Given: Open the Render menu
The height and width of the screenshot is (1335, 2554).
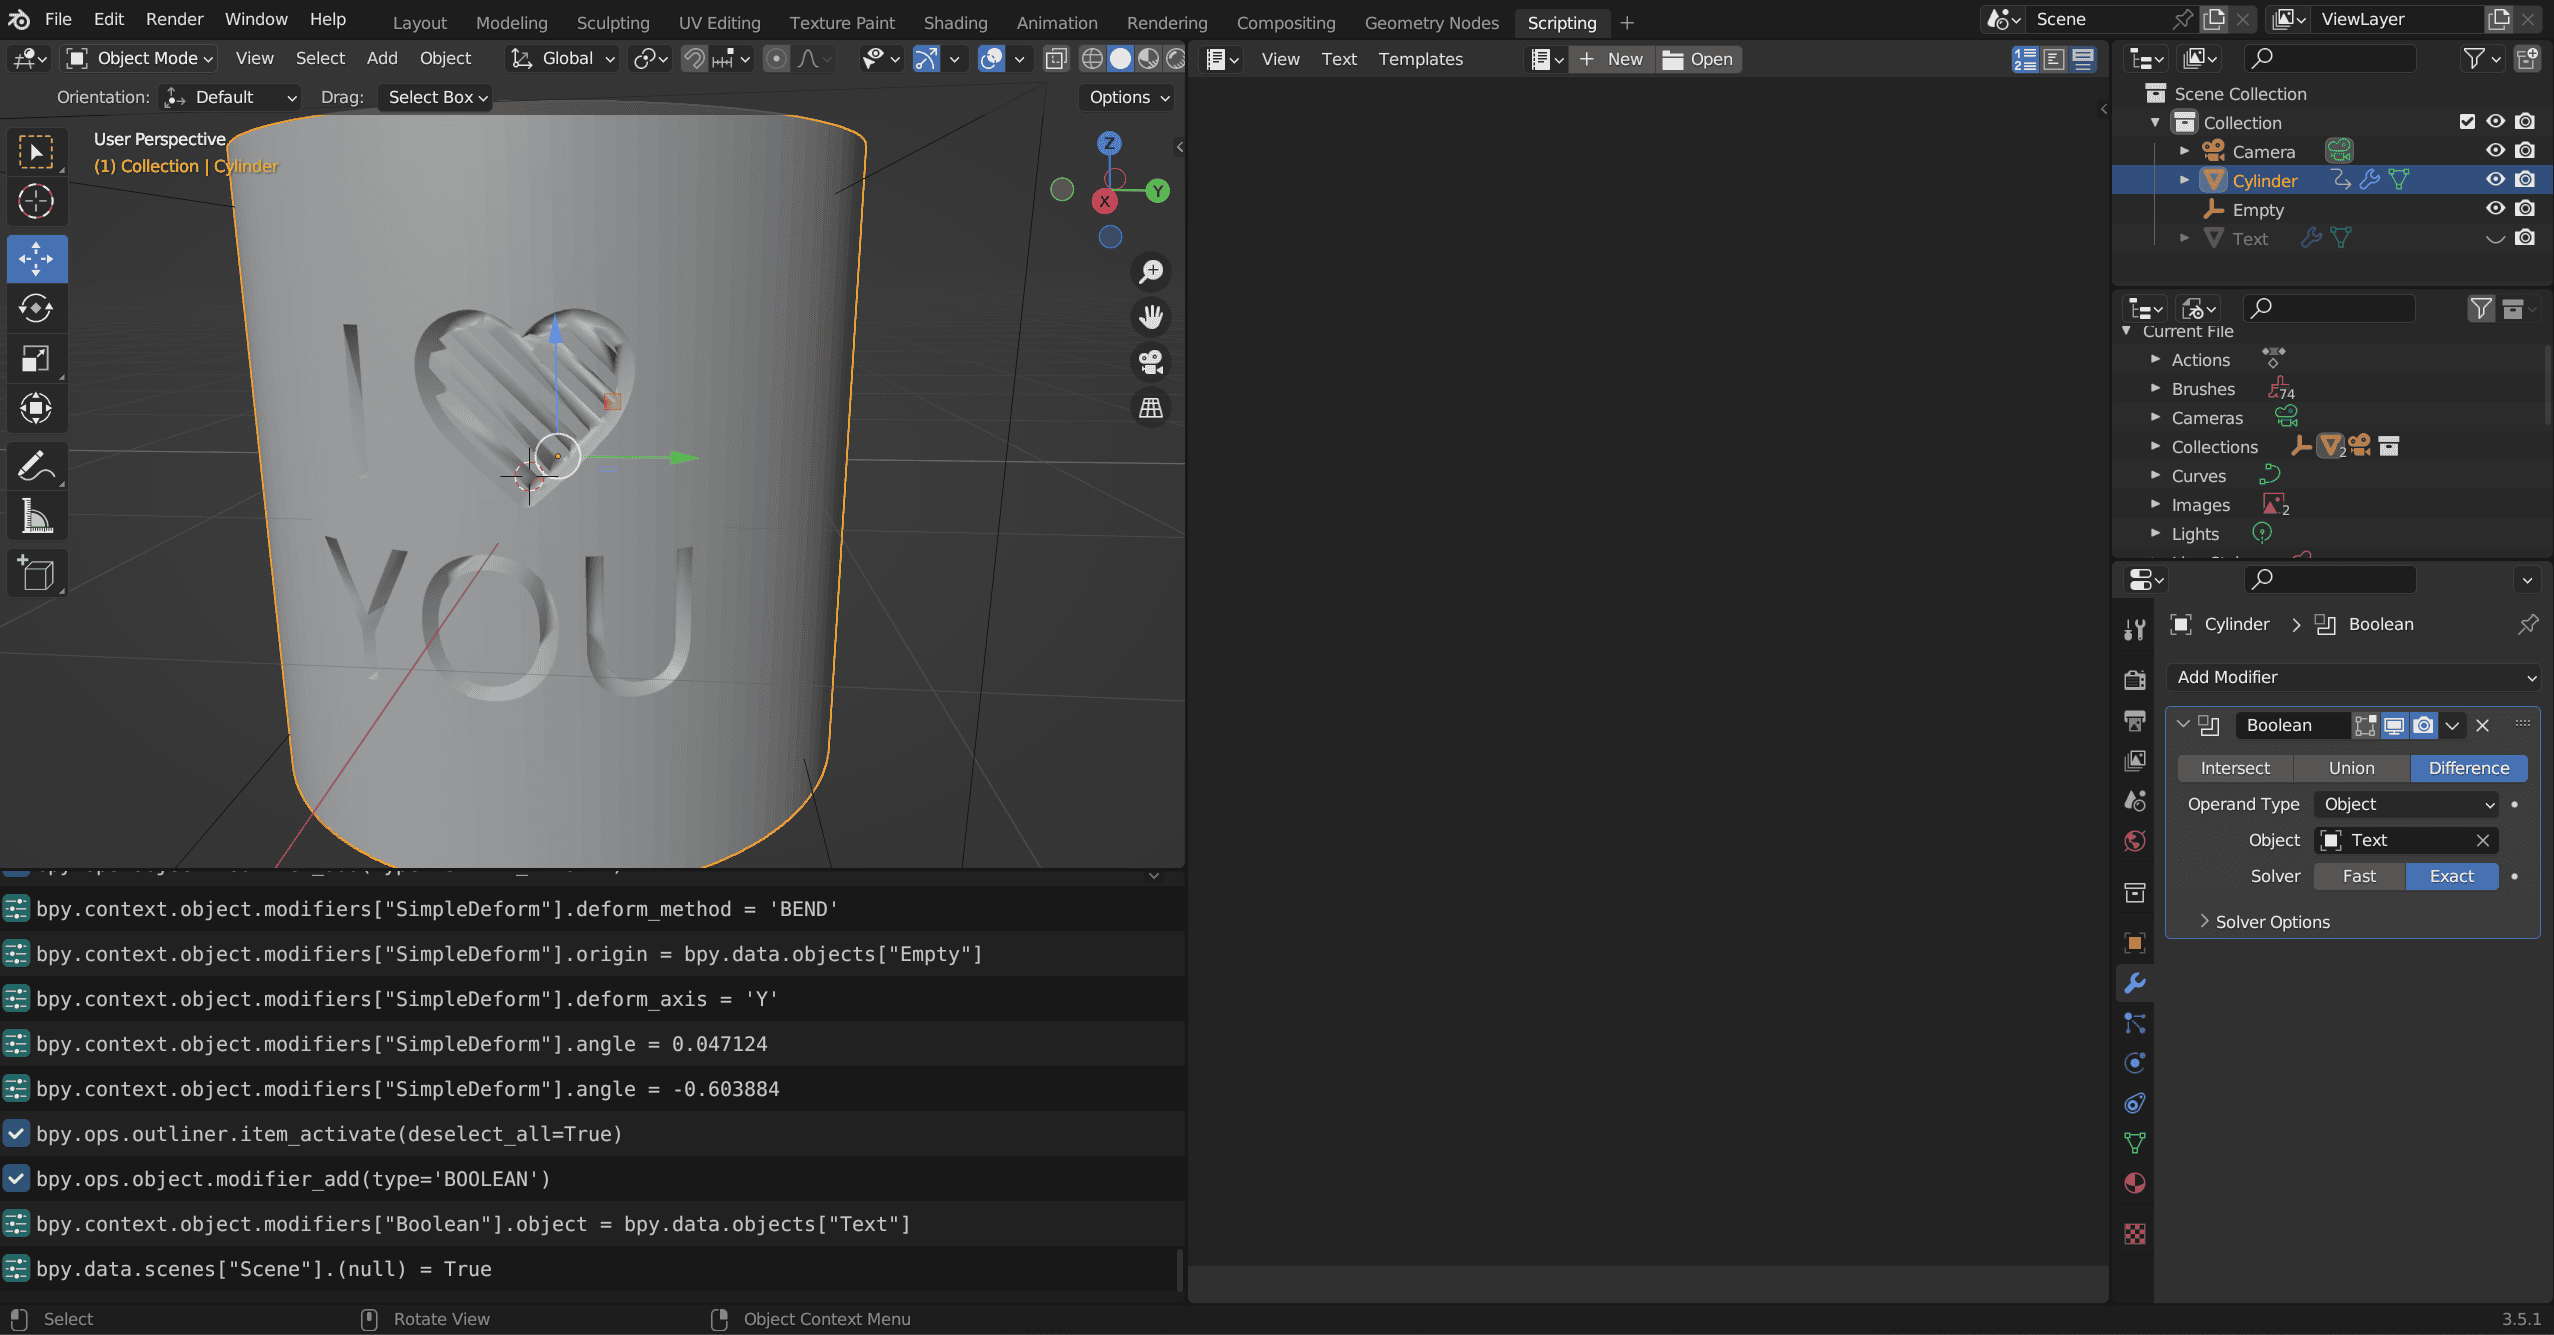Looking at the screenshot, I should pyautogui.click(x=174, y=20).
